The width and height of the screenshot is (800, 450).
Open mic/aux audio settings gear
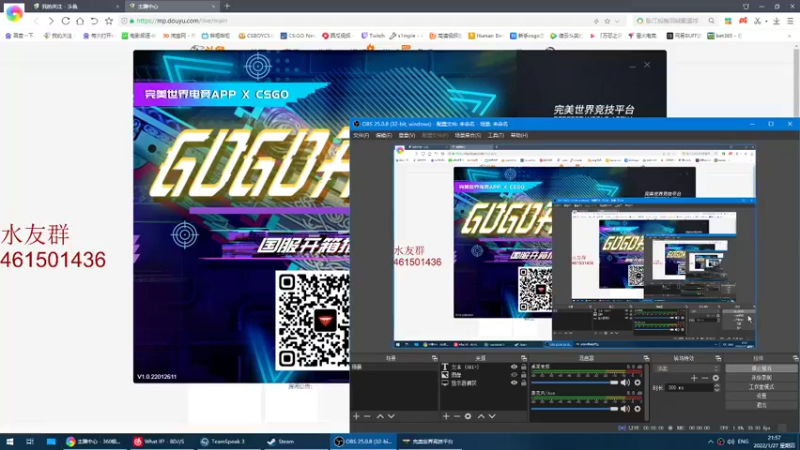pos(637,408)
